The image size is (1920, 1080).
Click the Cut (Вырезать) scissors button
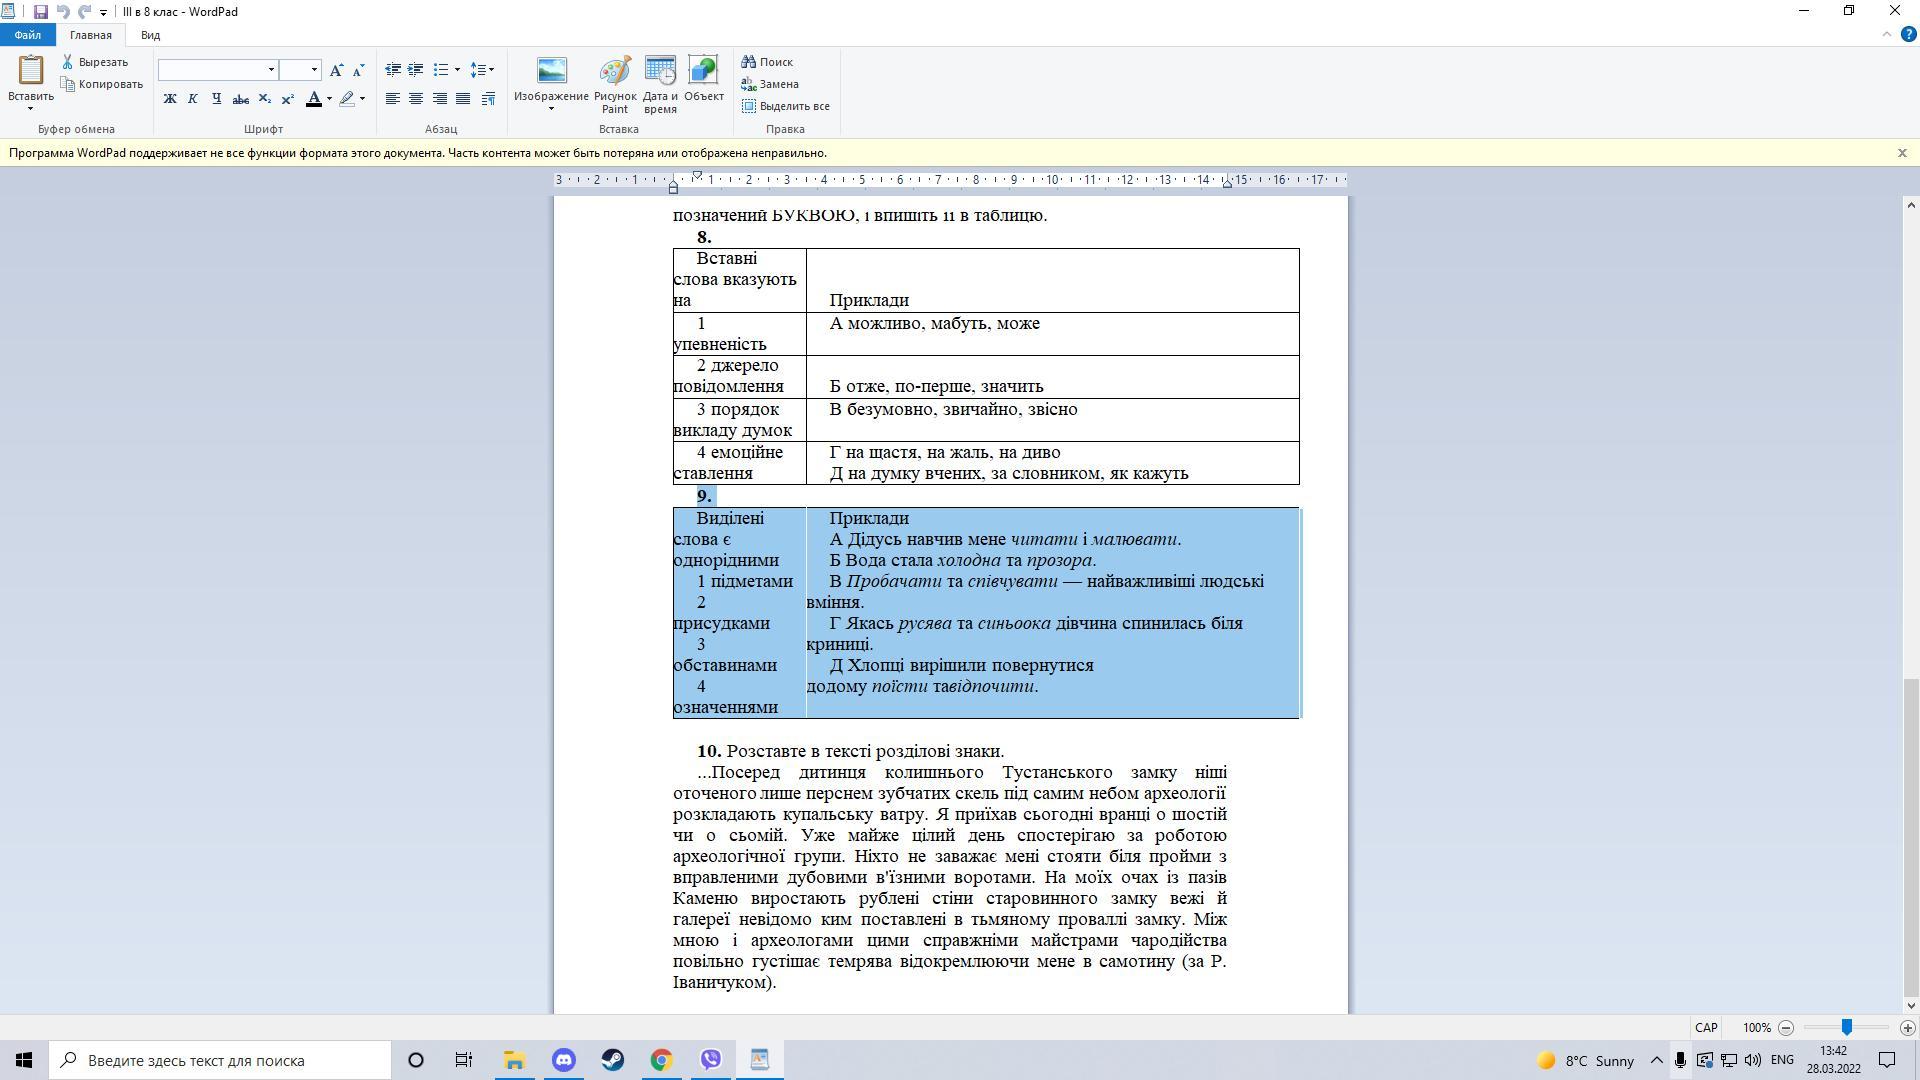coord(95,62)
